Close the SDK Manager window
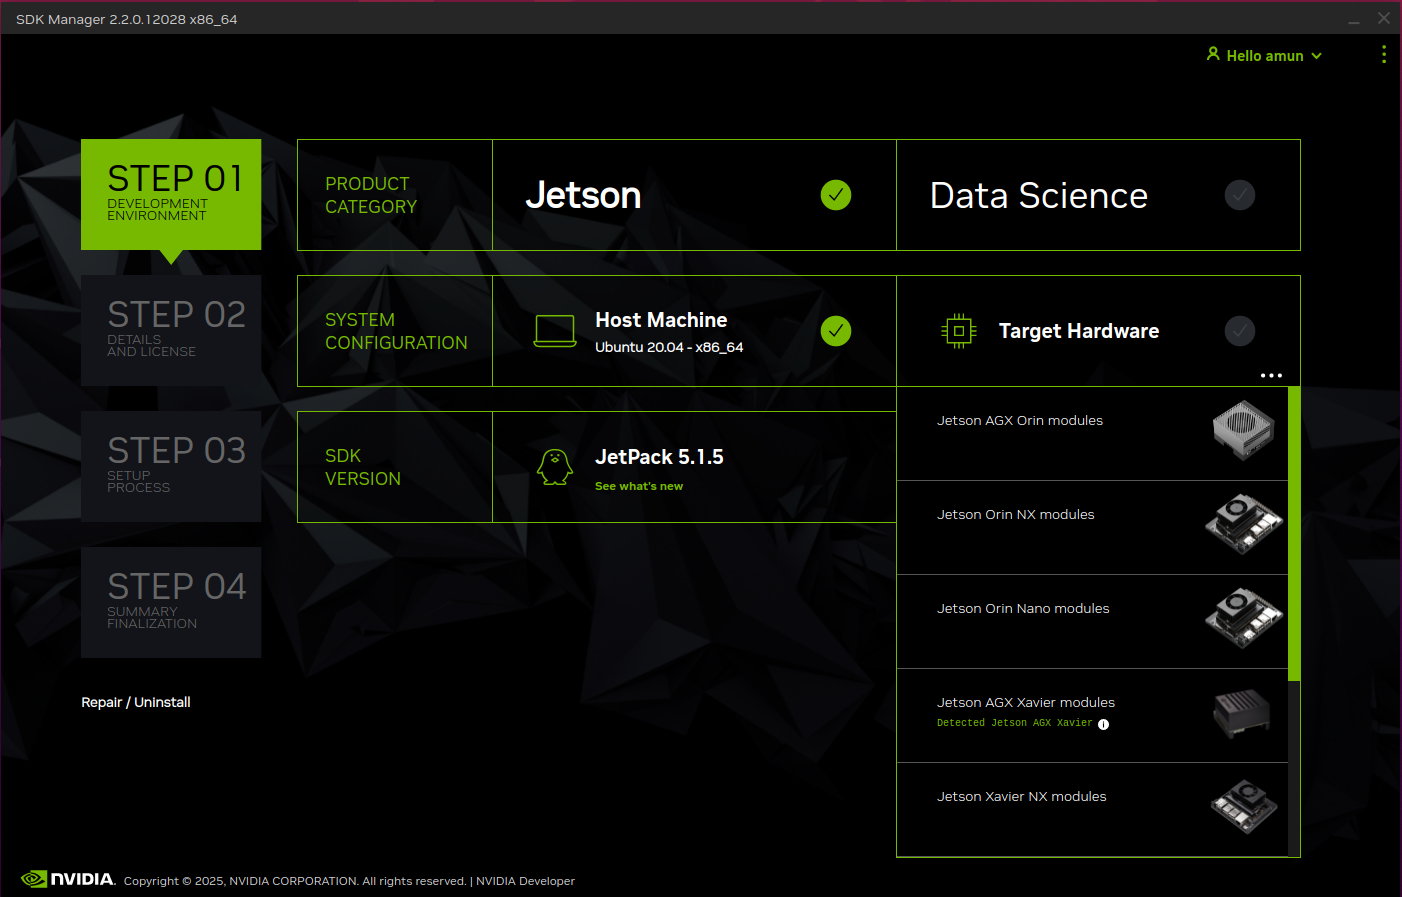This screenshot has height=897, width=1402. click(1384, 18)
